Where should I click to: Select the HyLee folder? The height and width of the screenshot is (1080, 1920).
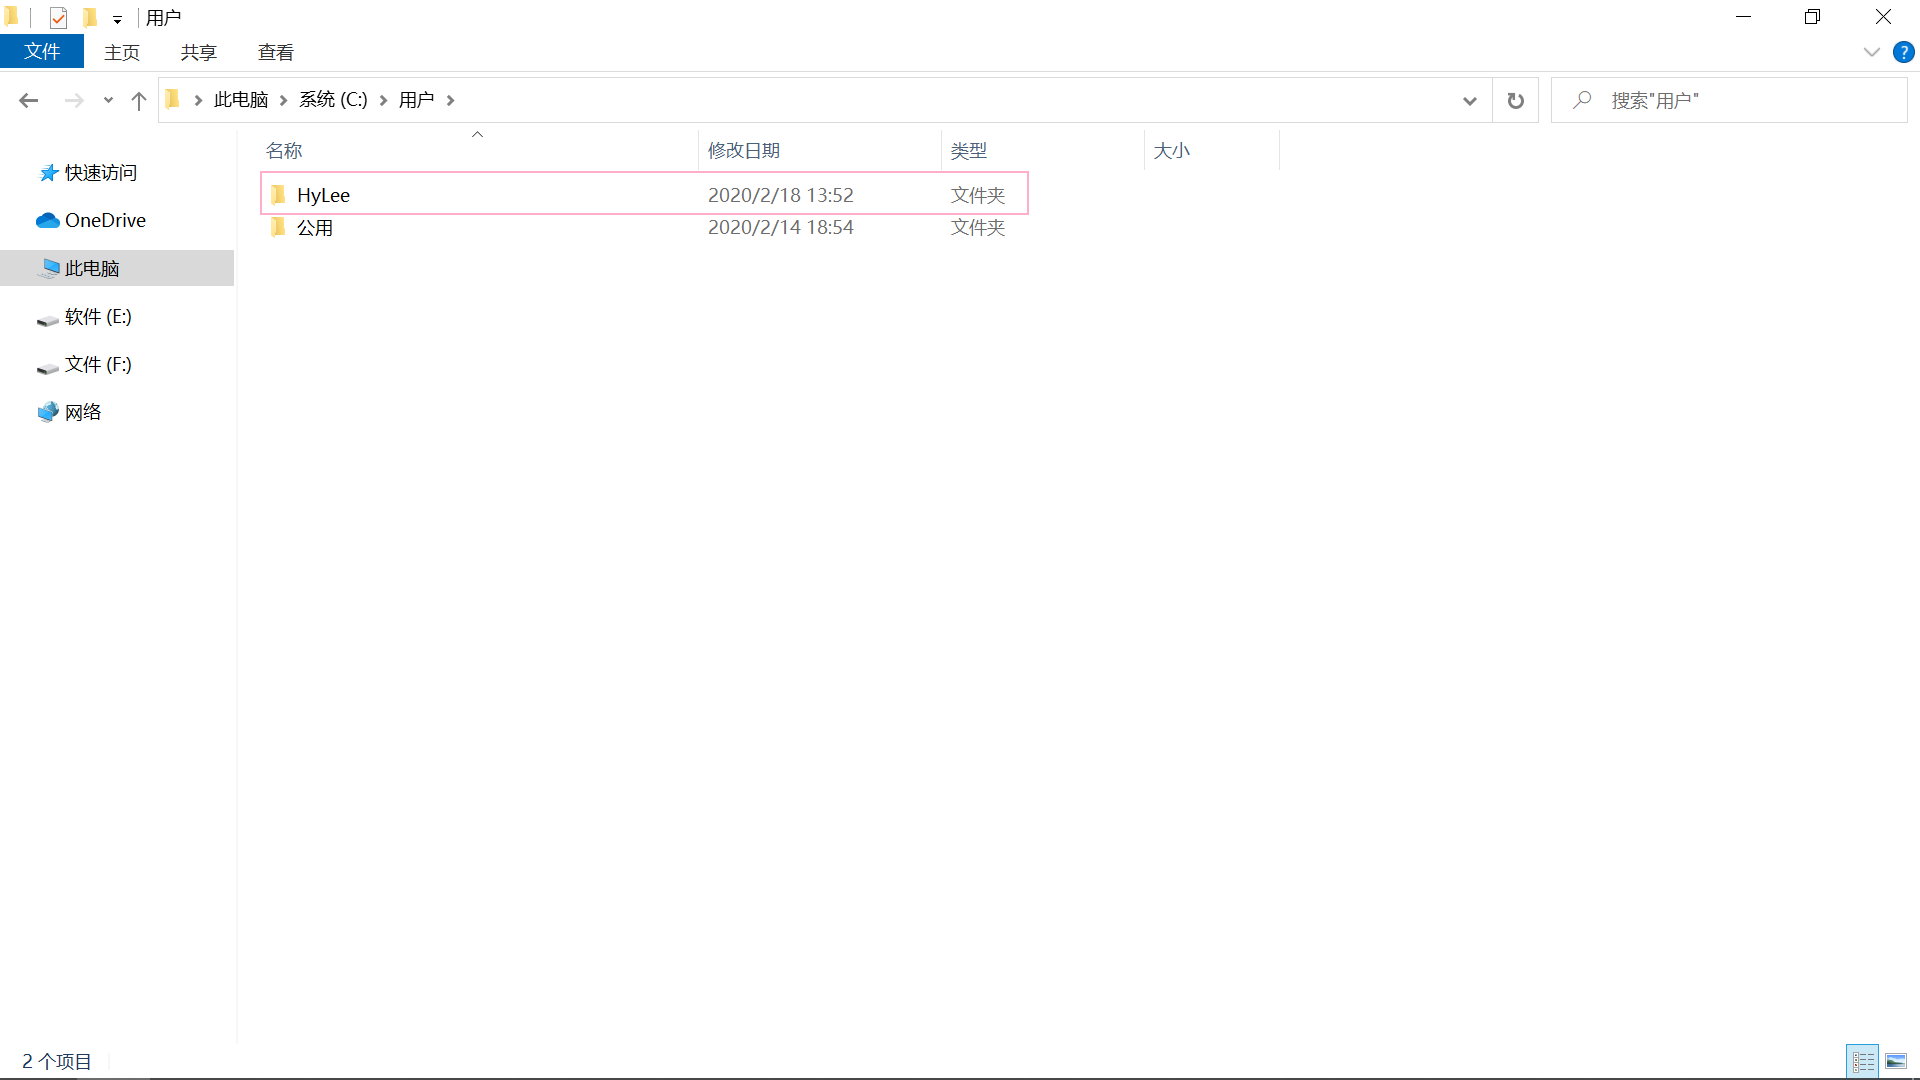[x=323, y=195]
